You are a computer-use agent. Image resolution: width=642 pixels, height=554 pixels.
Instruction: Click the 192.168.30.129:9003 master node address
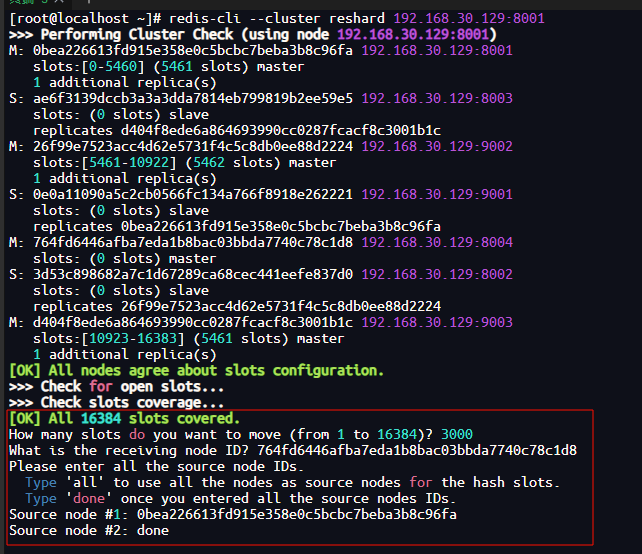pyautogui.click(x=436, y=322)
